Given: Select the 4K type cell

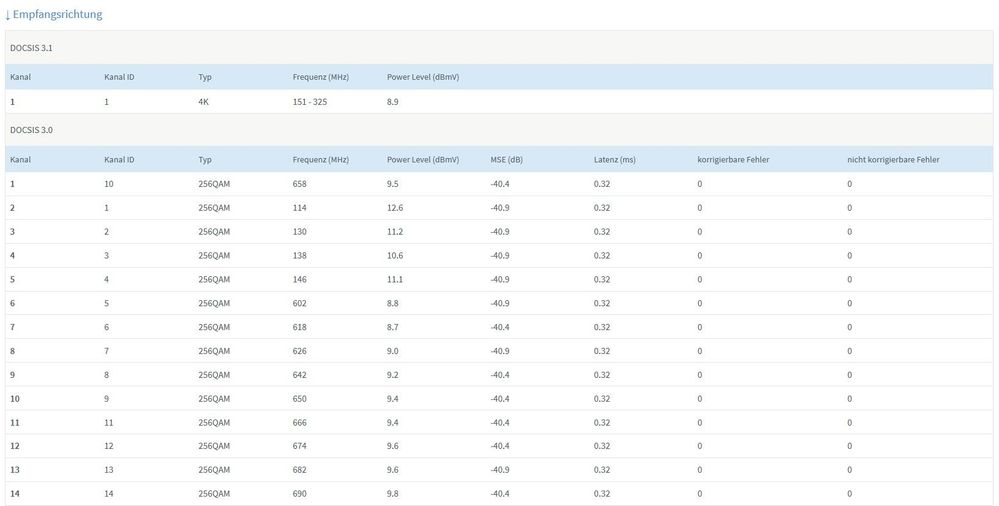Looking at the screenshot, I should click(x=203, y=101).
